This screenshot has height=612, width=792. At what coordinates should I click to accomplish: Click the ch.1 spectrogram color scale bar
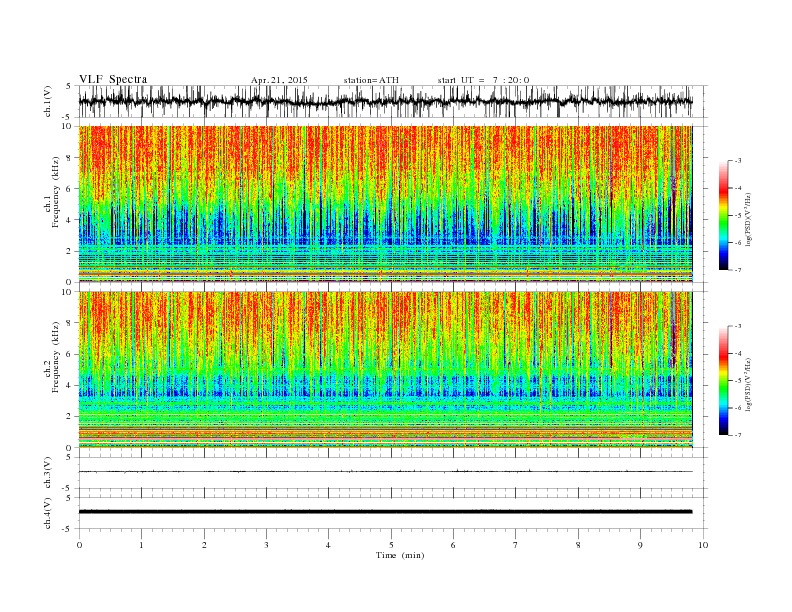click(x=723, y=215)
